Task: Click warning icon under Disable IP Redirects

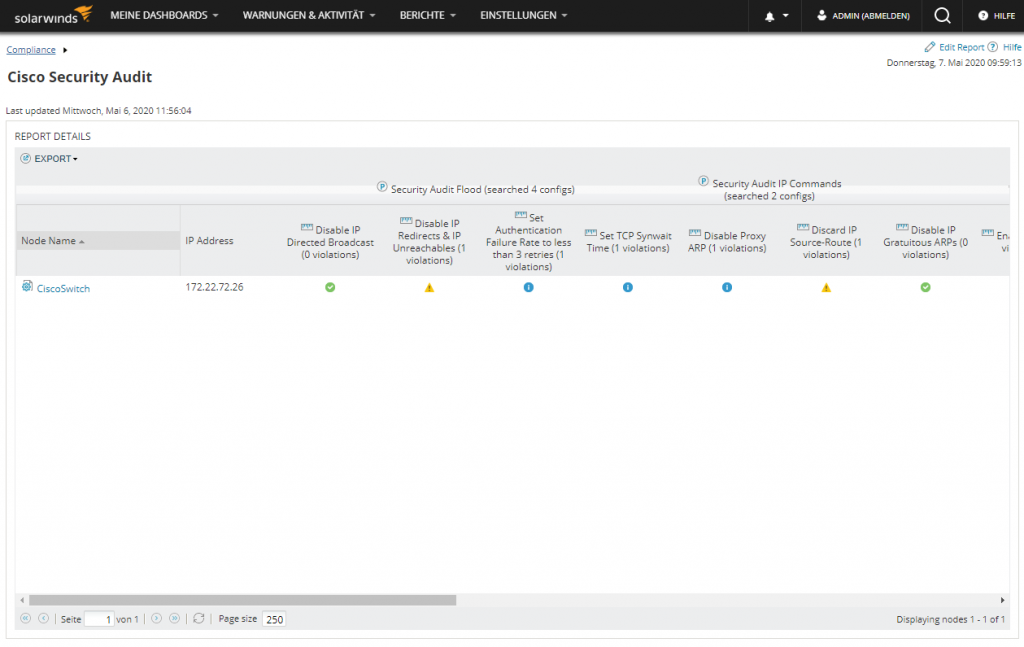Action: (429, 288)
